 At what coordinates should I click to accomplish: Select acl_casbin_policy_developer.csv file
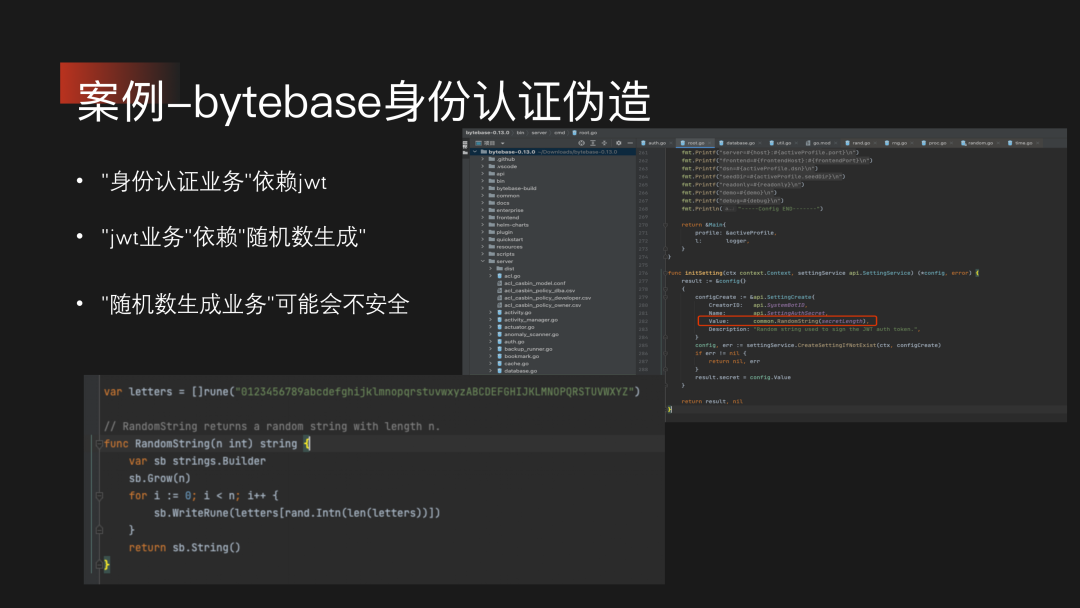point(548,298)
